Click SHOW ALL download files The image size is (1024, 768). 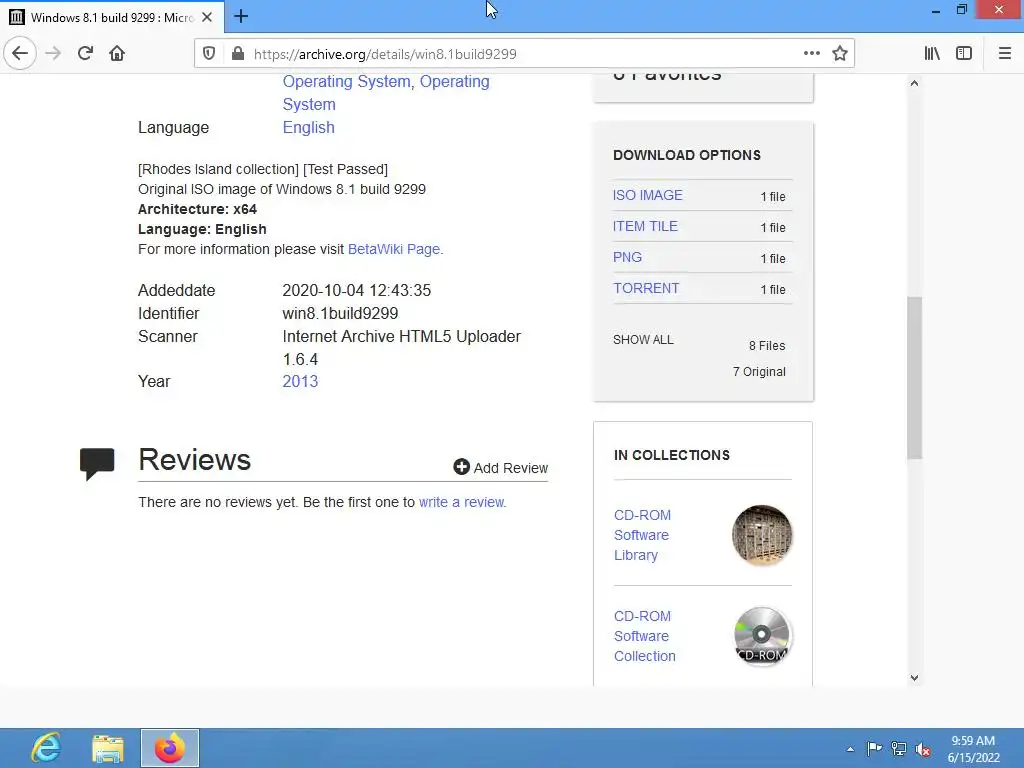[643, 340]
